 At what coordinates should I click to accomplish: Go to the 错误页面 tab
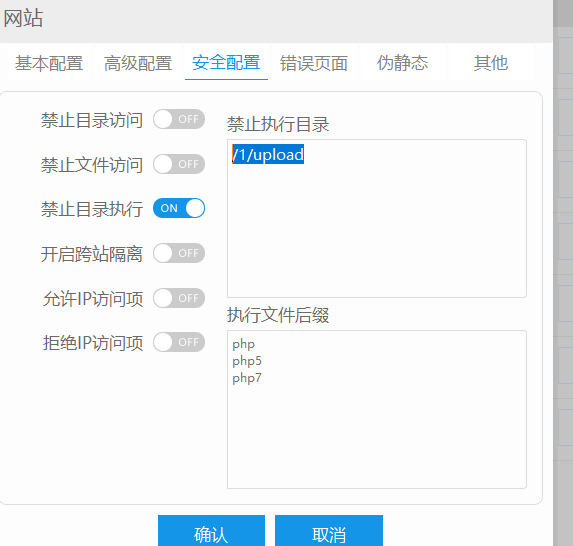point(314,63)
